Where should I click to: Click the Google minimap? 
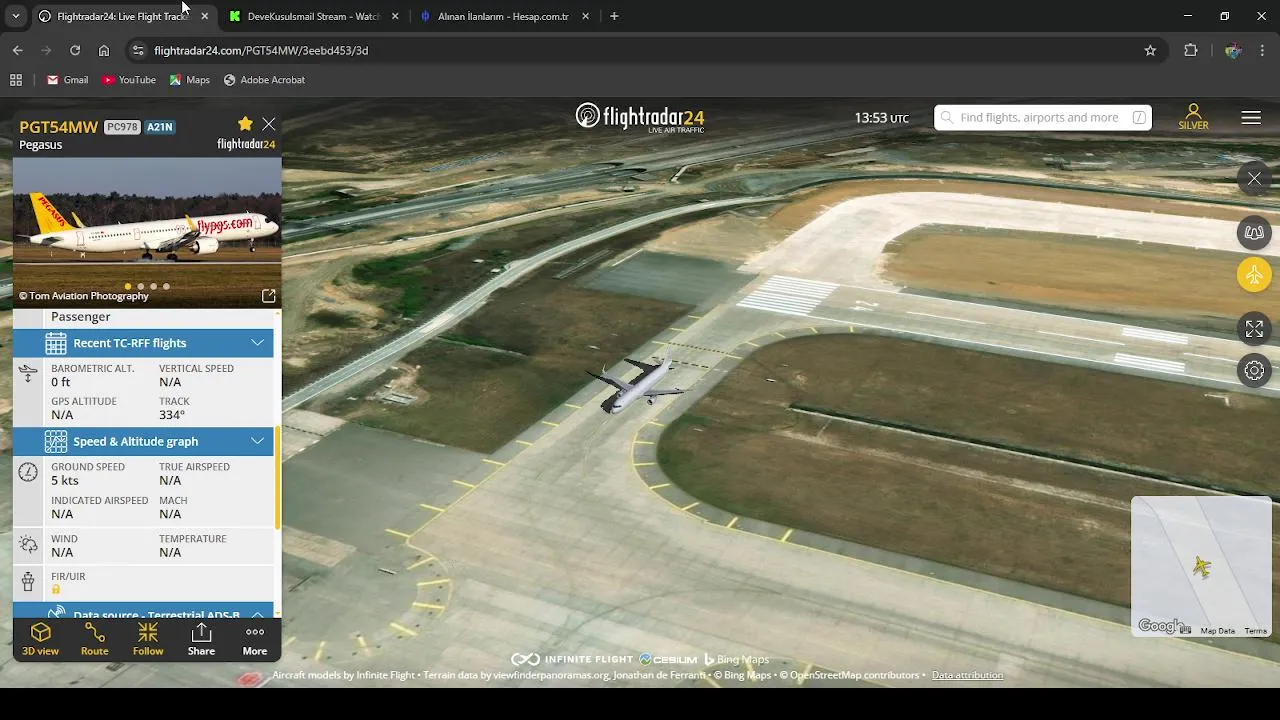point(1201,566)
